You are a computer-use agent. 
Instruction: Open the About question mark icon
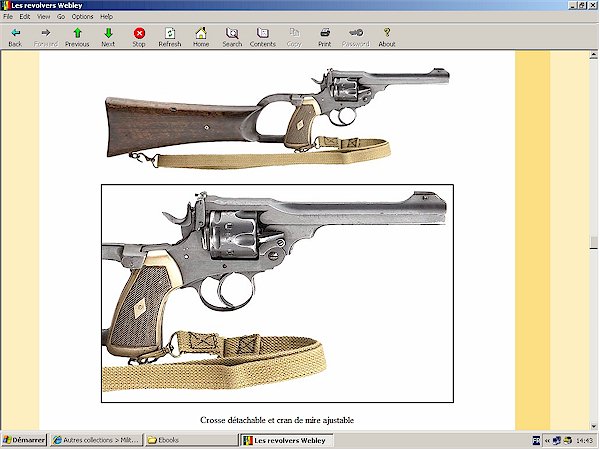click(387, 33)
